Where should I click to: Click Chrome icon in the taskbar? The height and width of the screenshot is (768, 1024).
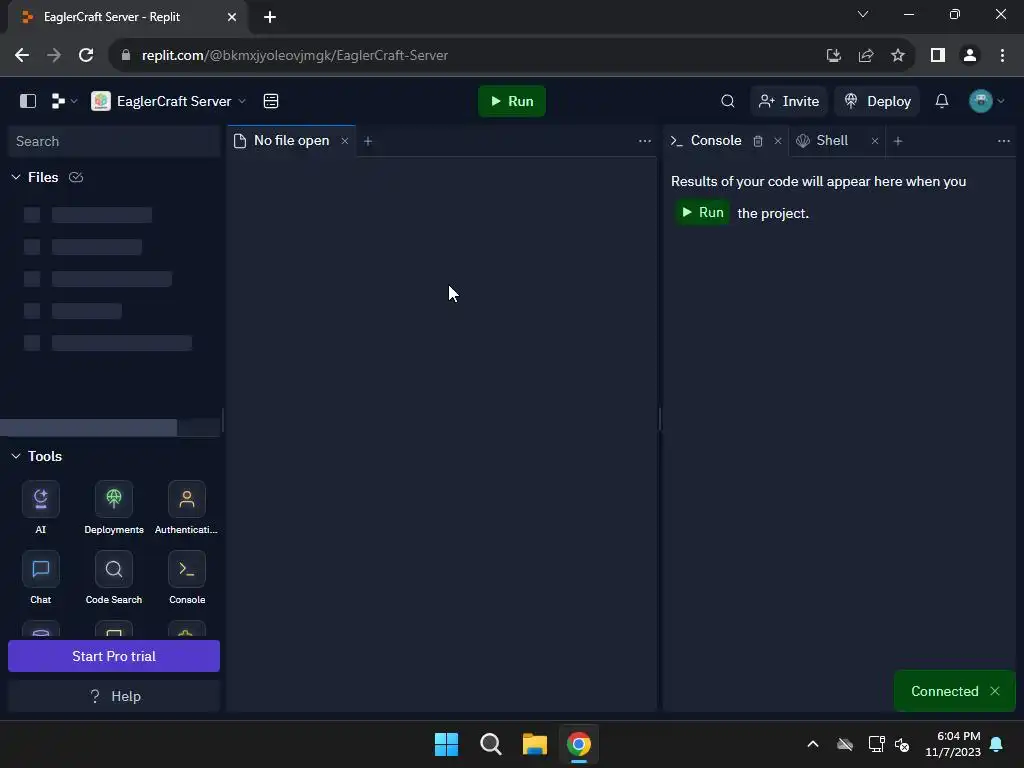click(x=579, y=744)
